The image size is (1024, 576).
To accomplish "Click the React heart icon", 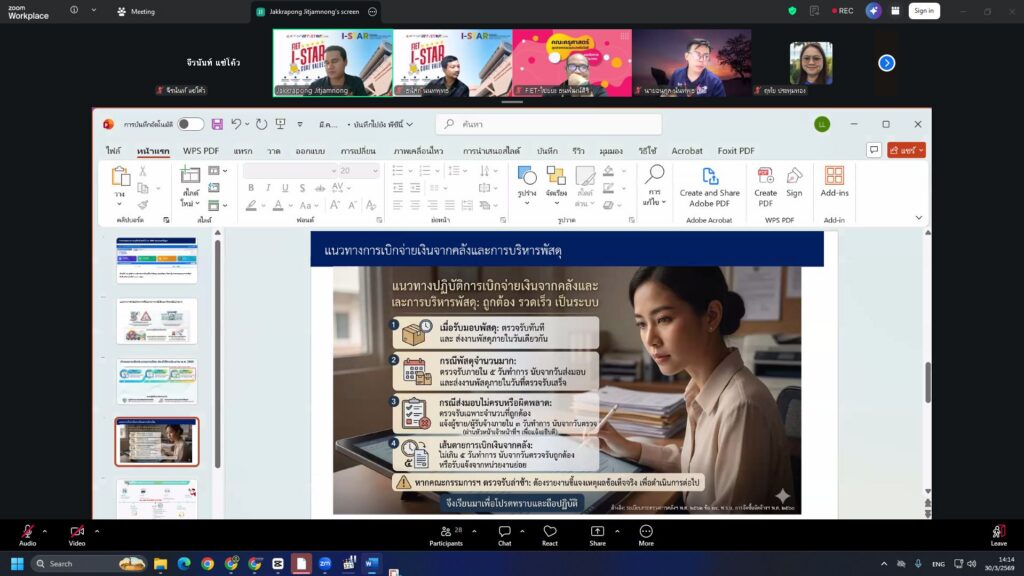I will click(x=549, y=531).
